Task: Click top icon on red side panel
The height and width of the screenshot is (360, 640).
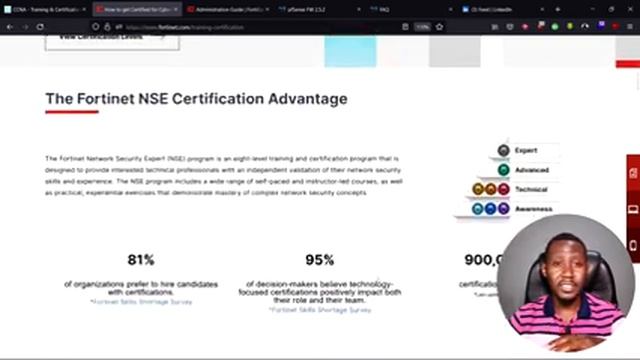Action: coord(633,173)
